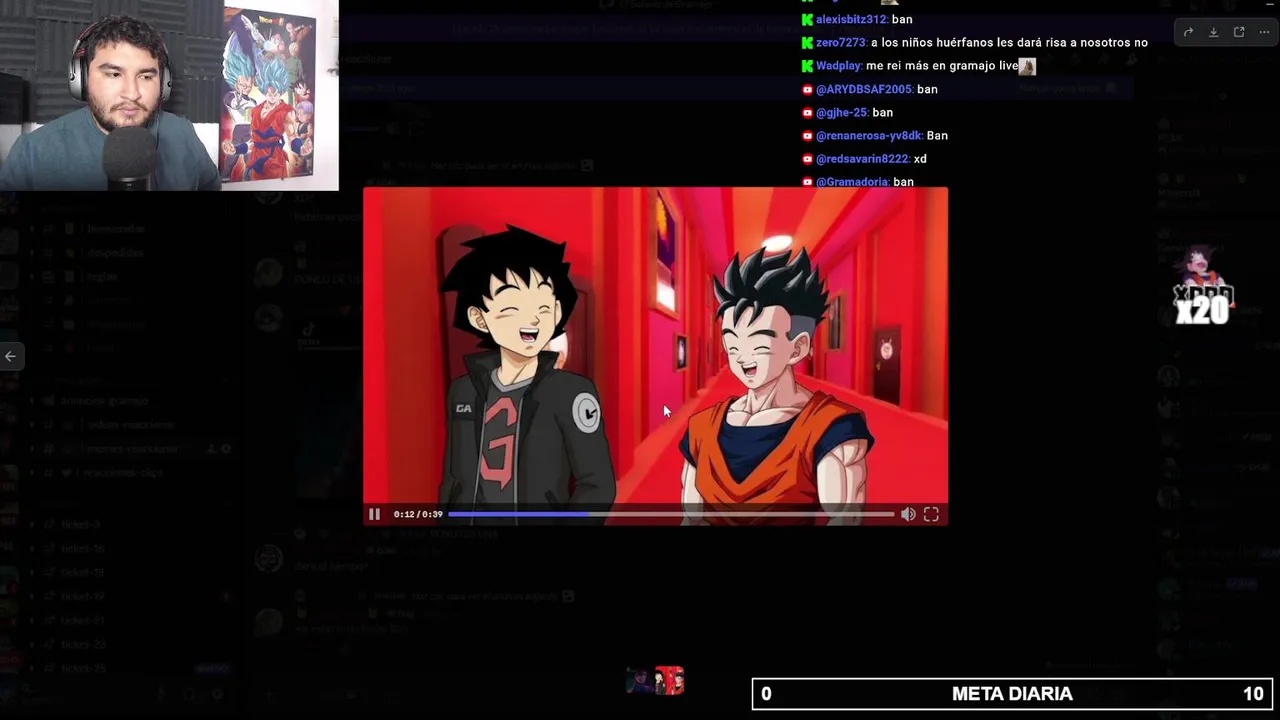Open the bienvenidas channel in Discord sidebar
The width and height of the screenshot is (1280, 720).
click(116, 229)
